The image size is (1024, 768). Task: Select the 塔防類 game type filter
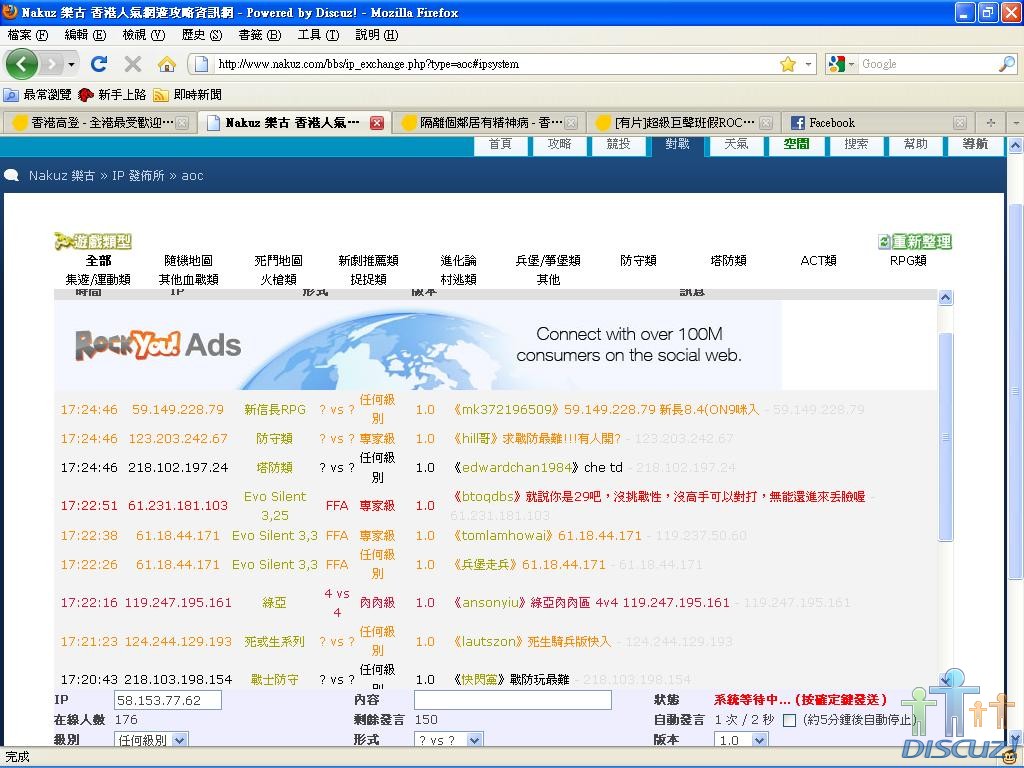pos(728,261)
